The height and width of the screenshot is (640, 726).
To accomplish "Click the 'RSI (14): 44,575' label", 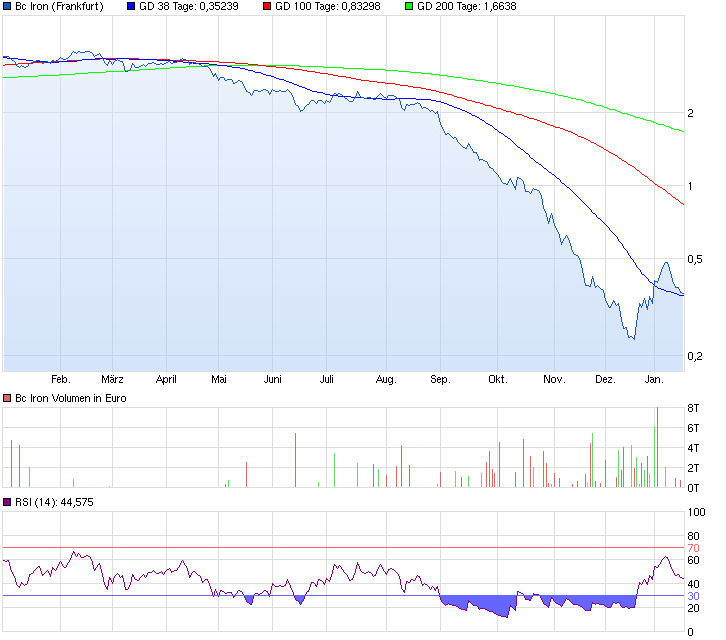I will 54,502.
